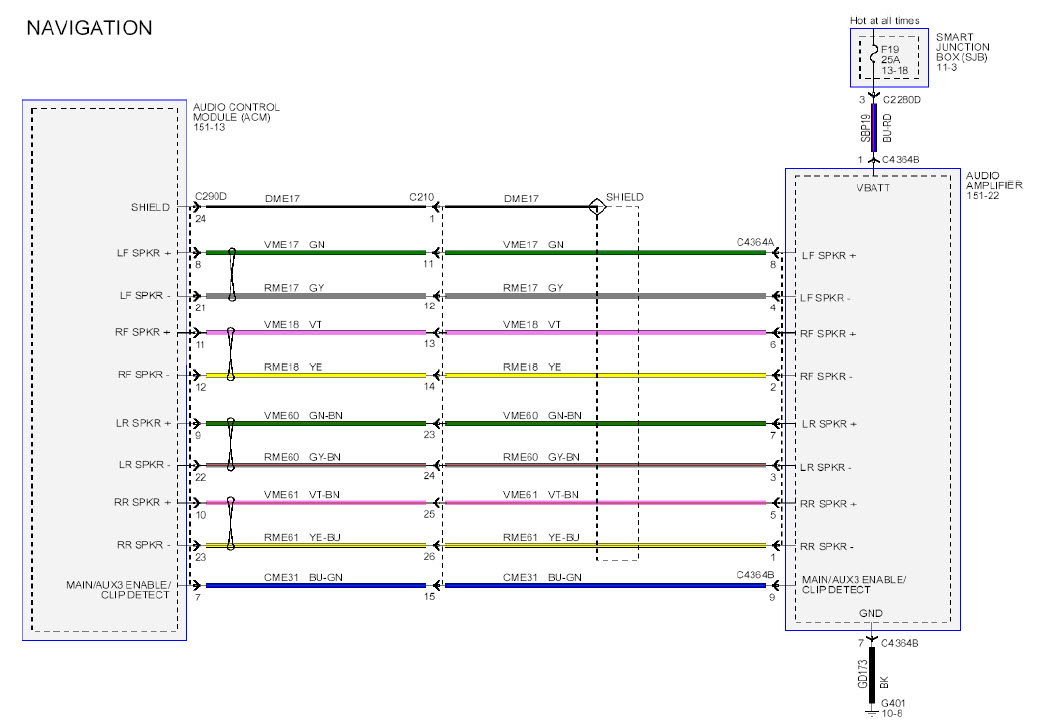
Task: Click the C2280D connector pin 3 symbol
Action: tap(873, 97)
